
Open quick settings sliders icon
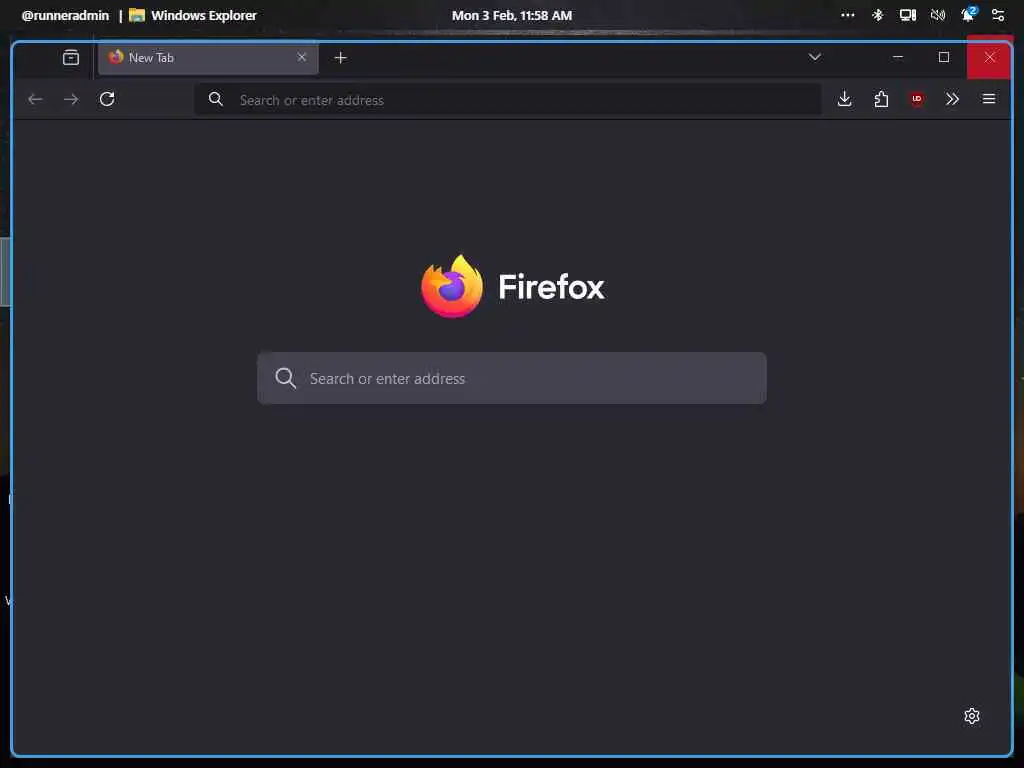(x=998, y=15)
